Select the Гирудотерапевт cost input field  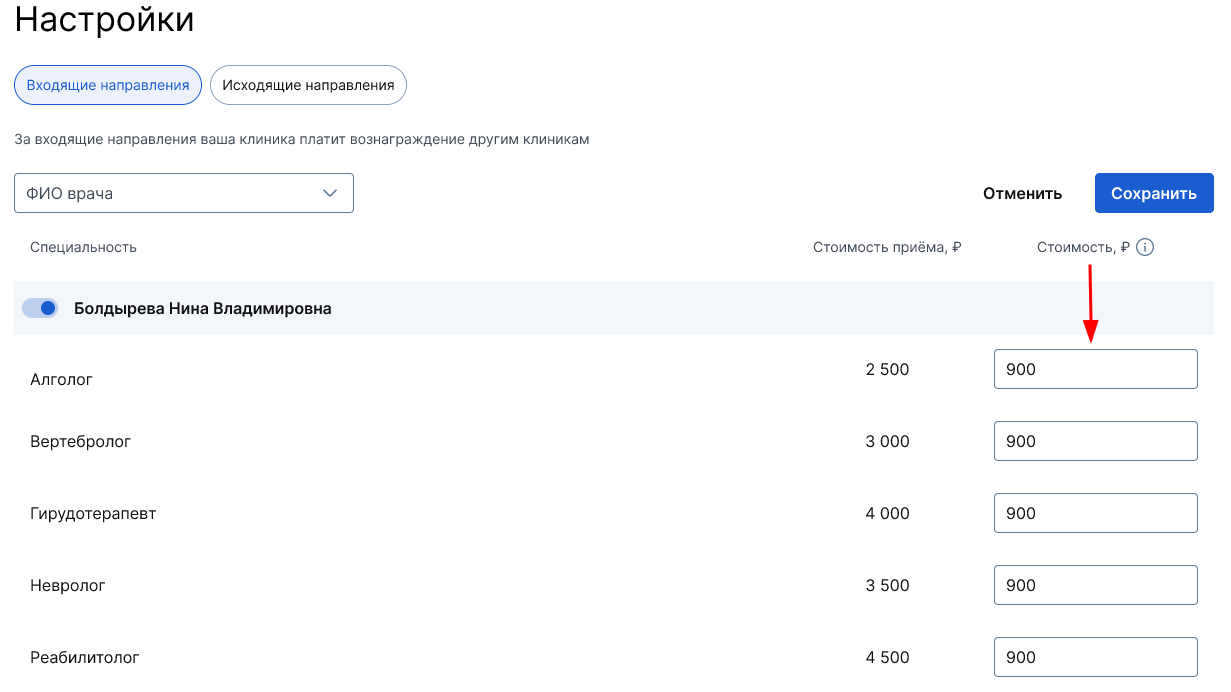pyautogui.click(x=1095, y=513)
